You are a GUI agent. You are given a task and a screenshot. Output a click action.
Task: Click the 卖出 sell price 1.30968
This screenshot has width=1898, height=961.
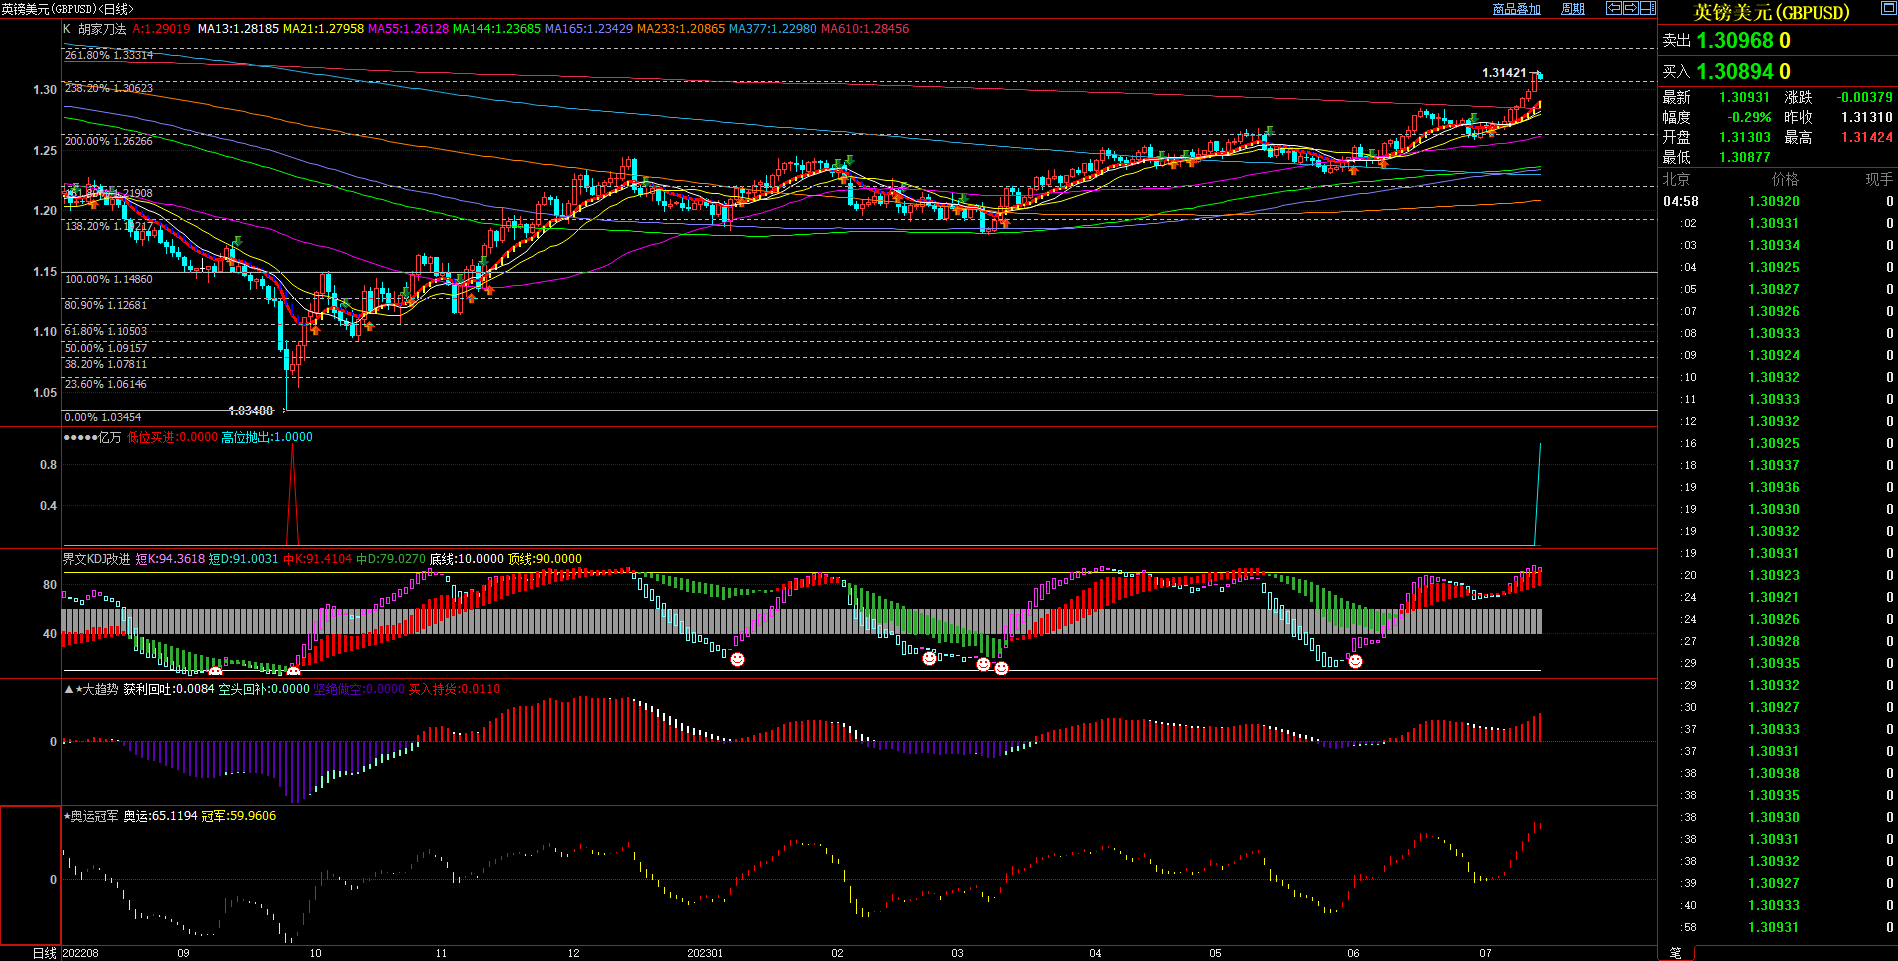pyautogui.click(x=1735, y=41)
